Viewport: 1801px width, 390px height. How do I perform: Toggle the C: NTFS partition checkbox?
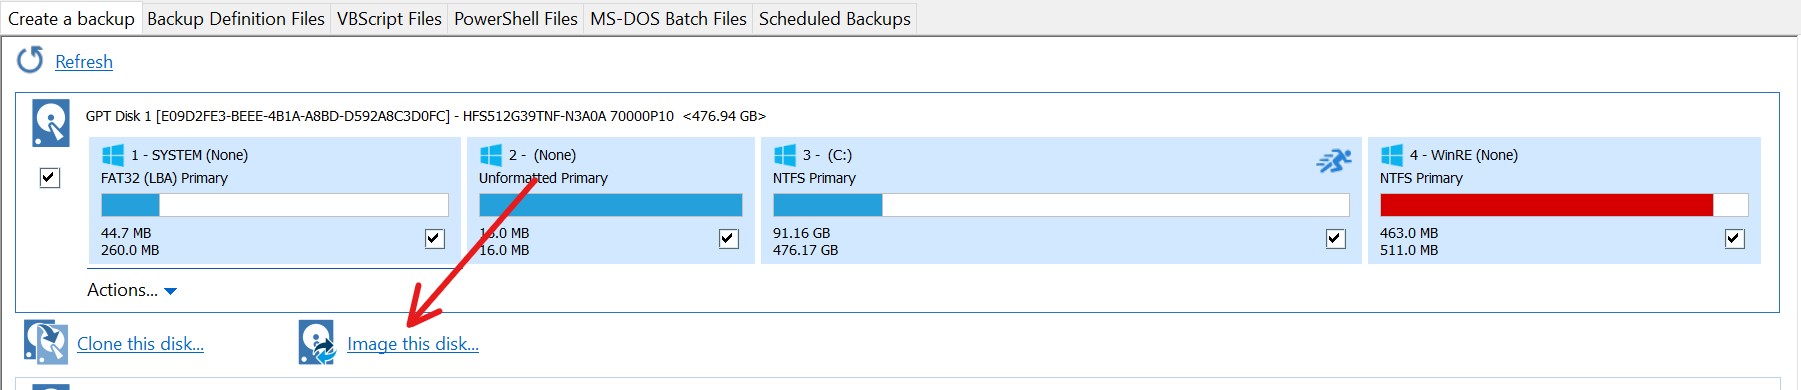[1335, 238]
